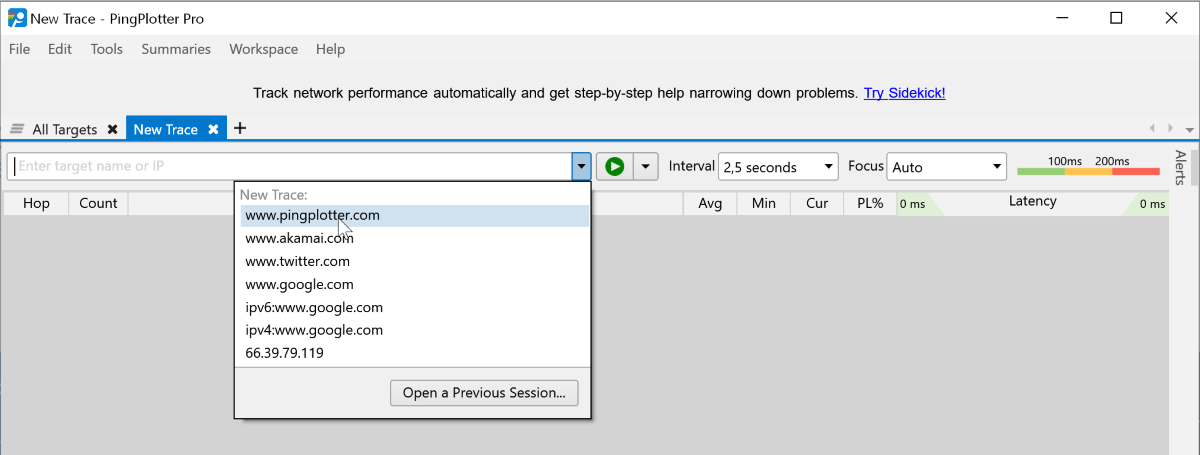Collapse the target name history dropdown arrow
1200x455 pixels.
click(x=582, y=167)
